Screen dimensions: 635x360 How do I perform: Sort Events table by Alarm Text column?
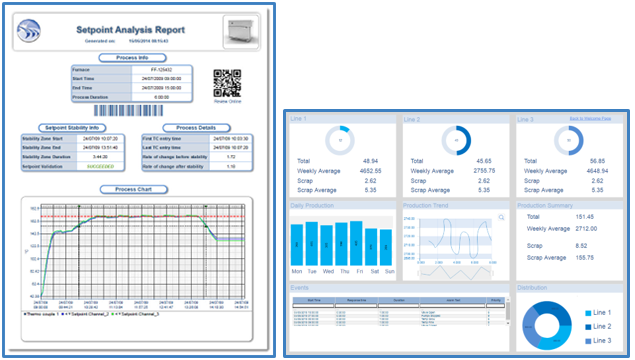453,300
